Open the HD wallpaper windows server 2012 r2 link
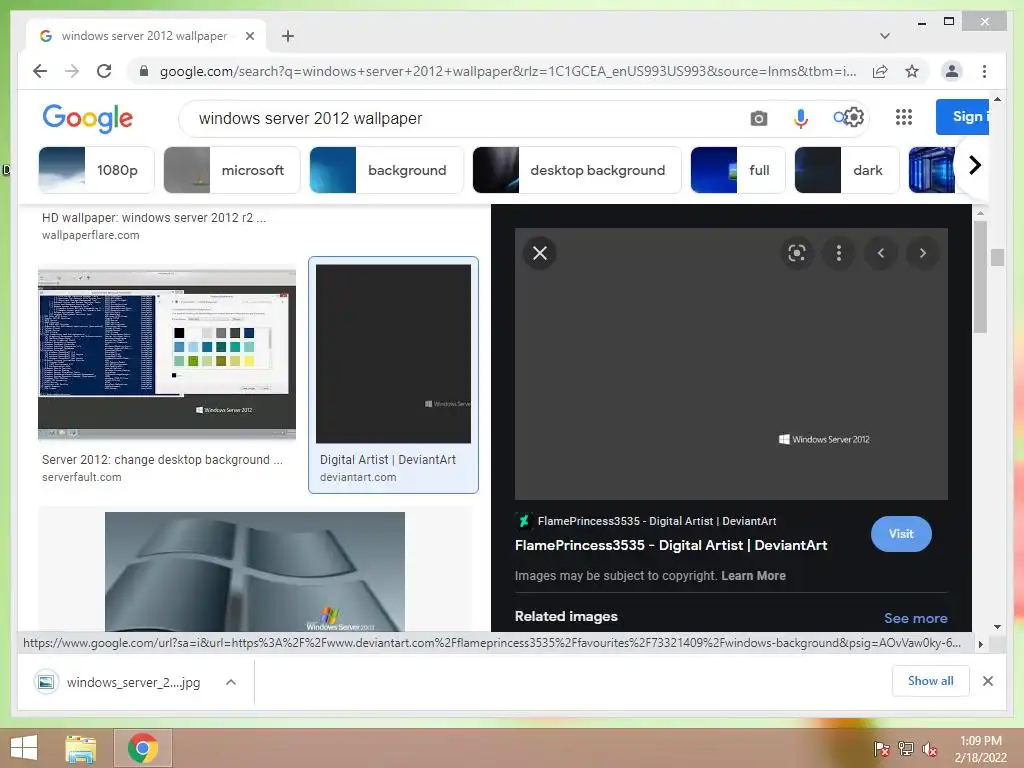1024x768 pixels. click(153, 217)
